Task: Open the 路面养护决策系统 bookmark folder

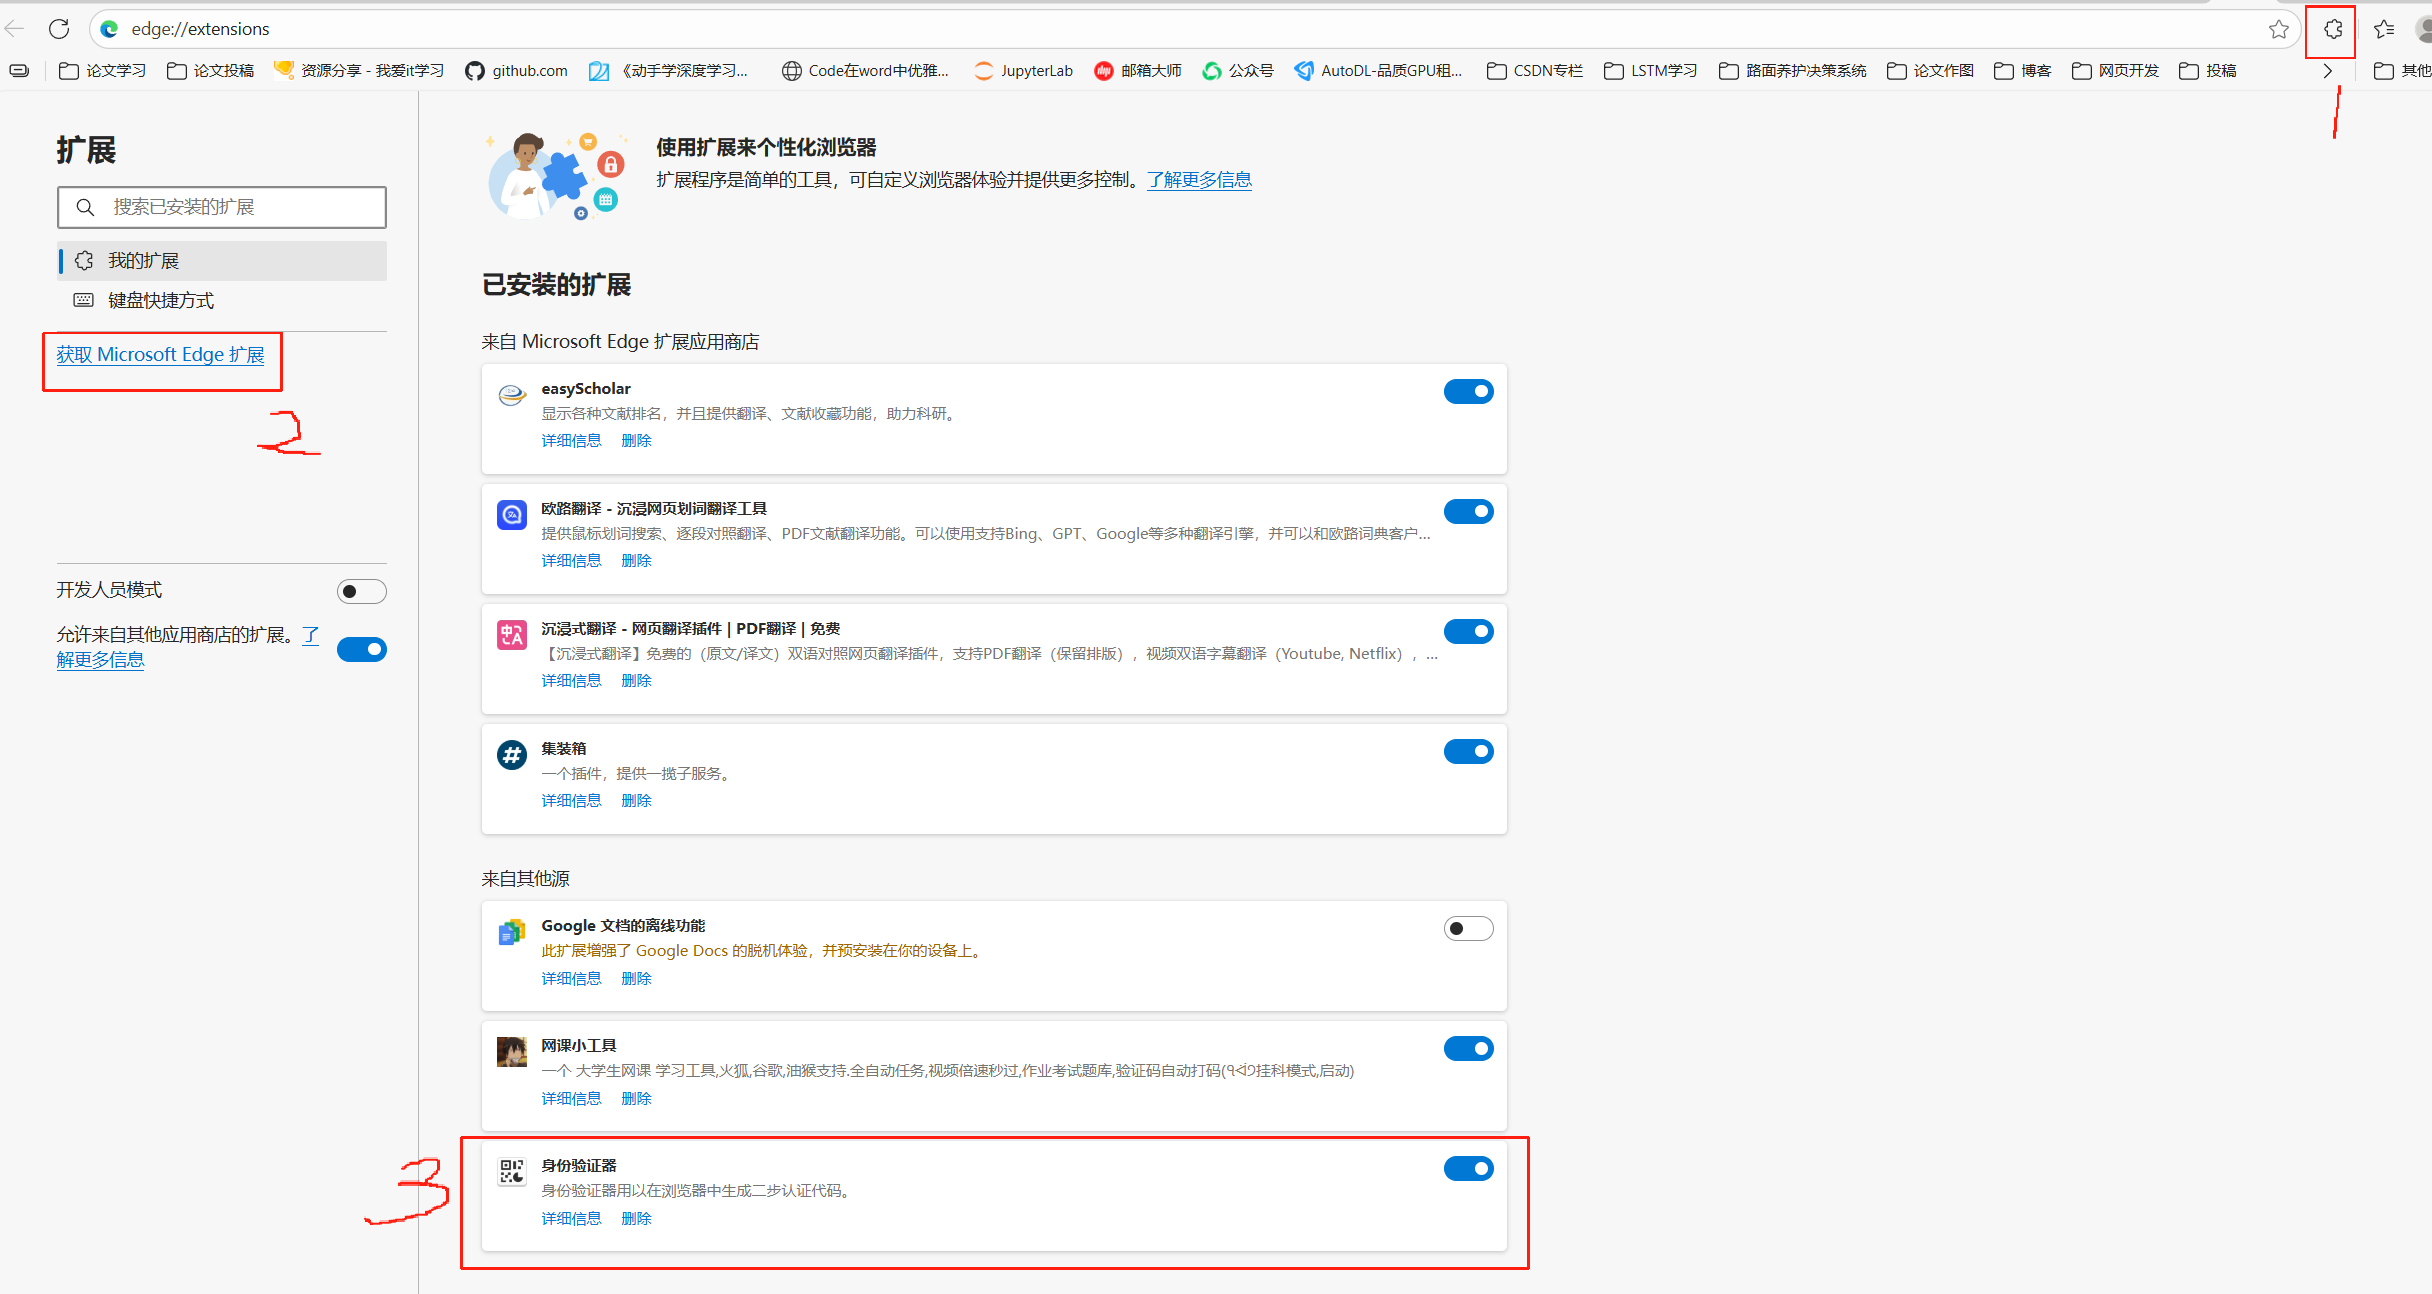Action: pos(1793,71)
